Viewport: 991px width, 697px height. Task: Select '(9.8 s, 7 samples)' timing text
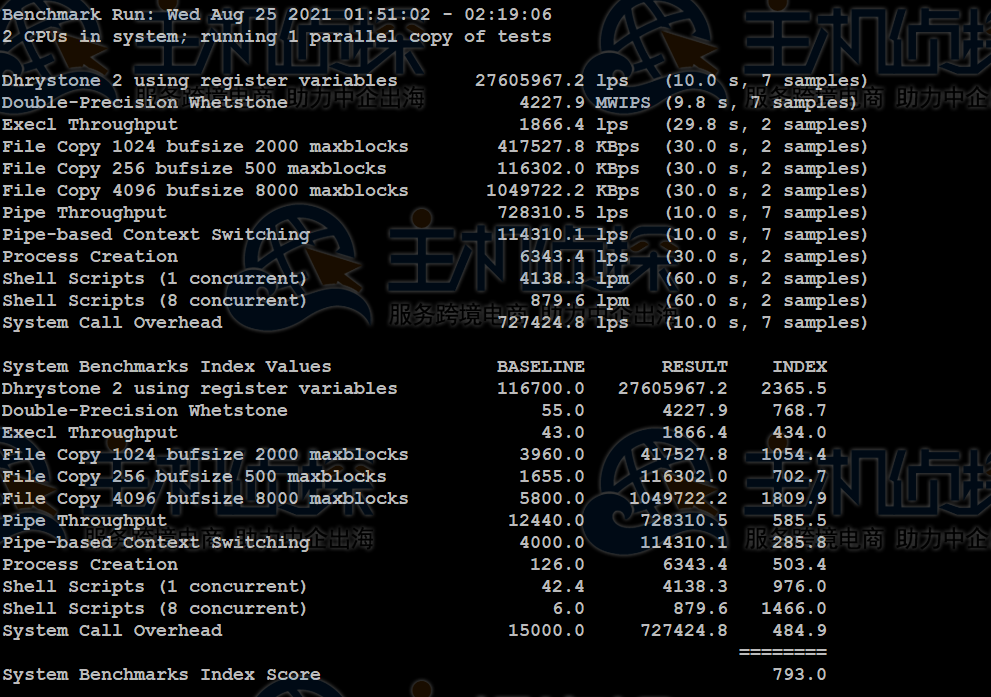tap(760, 103)
